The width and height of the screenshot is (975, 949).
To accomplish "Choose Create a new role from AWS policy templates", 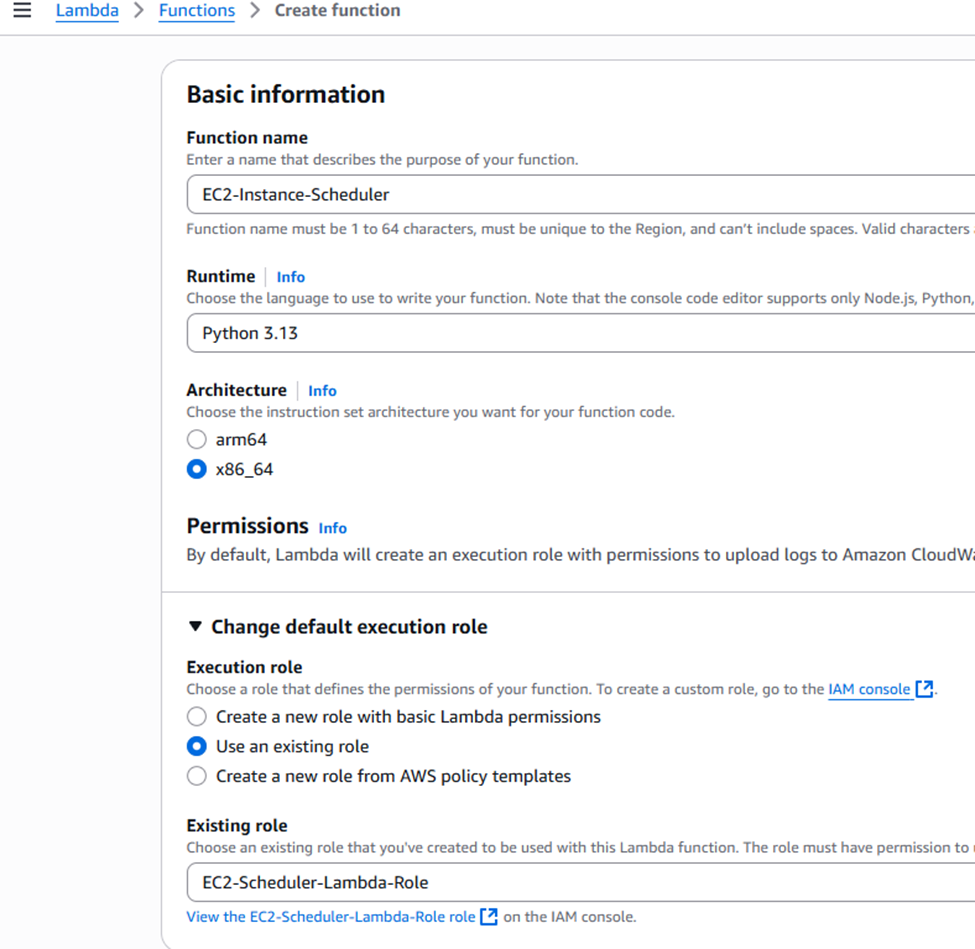I will coord(196,776).
